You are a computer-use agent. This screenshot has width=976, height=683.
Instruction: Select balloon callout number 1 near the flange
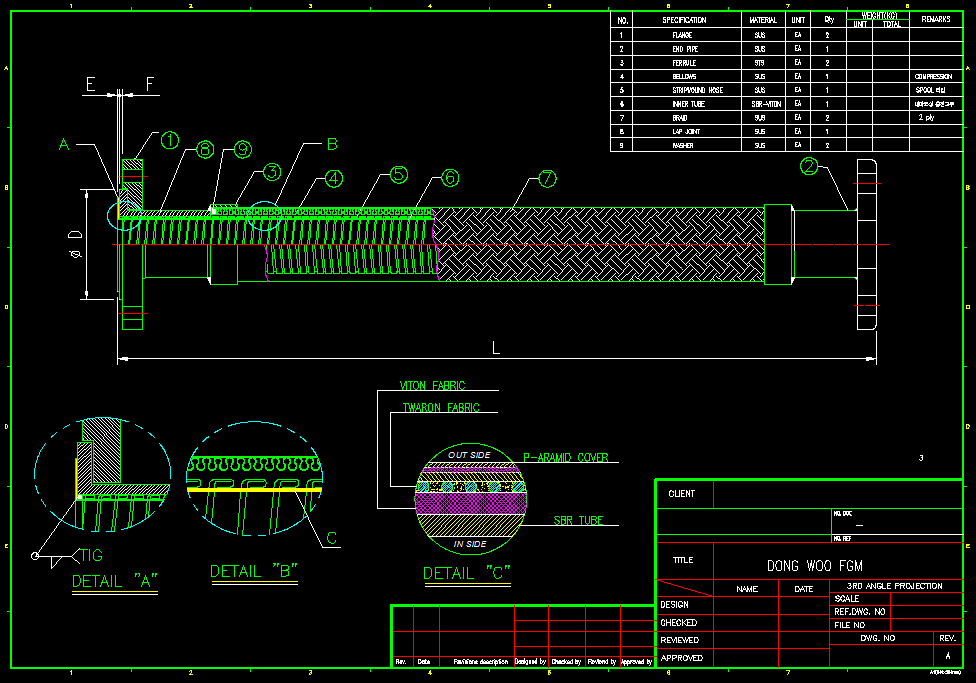point(170,140)
